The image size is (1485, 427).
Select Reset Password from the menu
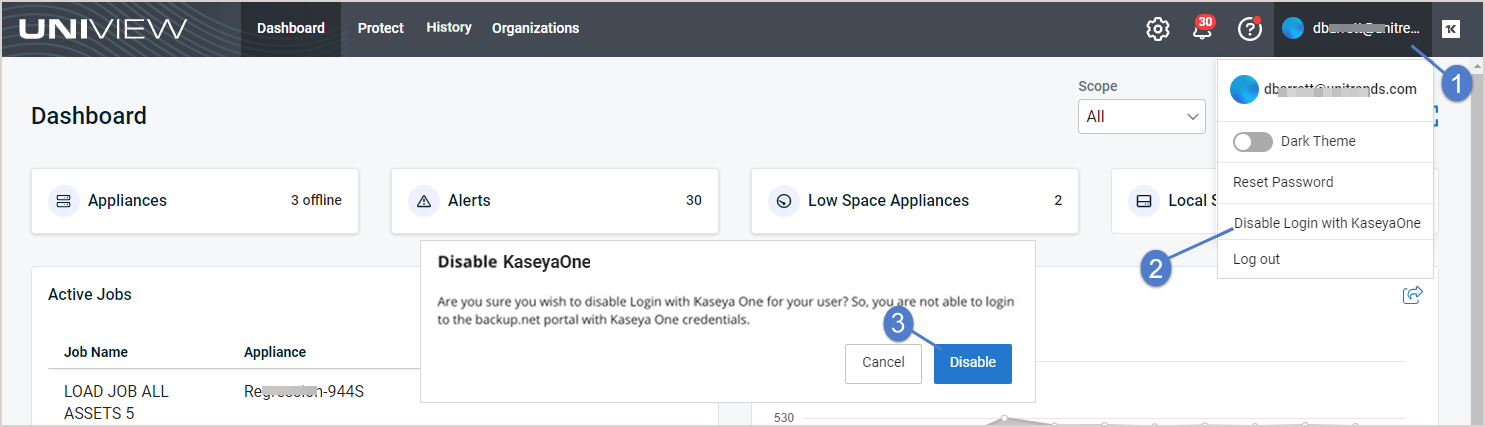(x=1325, y=182)
